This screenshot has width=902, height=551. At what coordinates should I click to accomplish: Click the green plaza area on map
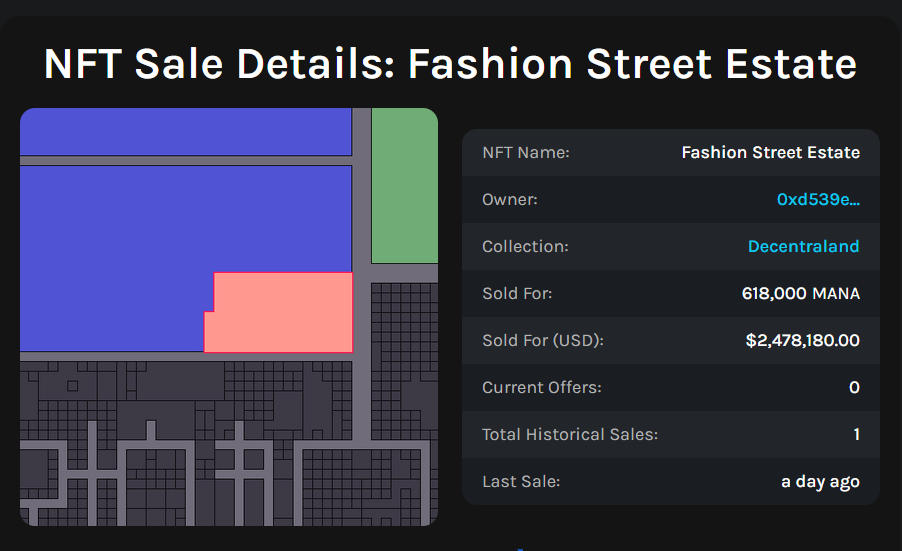pos(404,186)
